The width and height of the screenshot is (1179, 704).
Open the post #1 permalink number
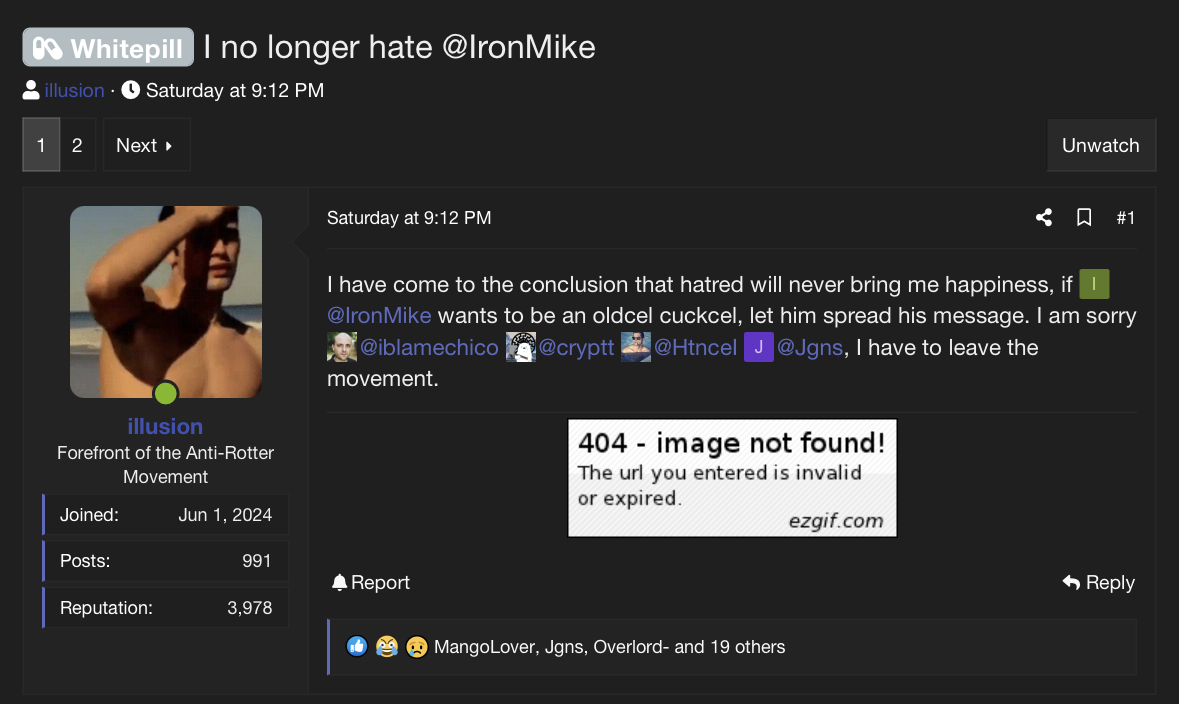click(x=1125, y=218)
